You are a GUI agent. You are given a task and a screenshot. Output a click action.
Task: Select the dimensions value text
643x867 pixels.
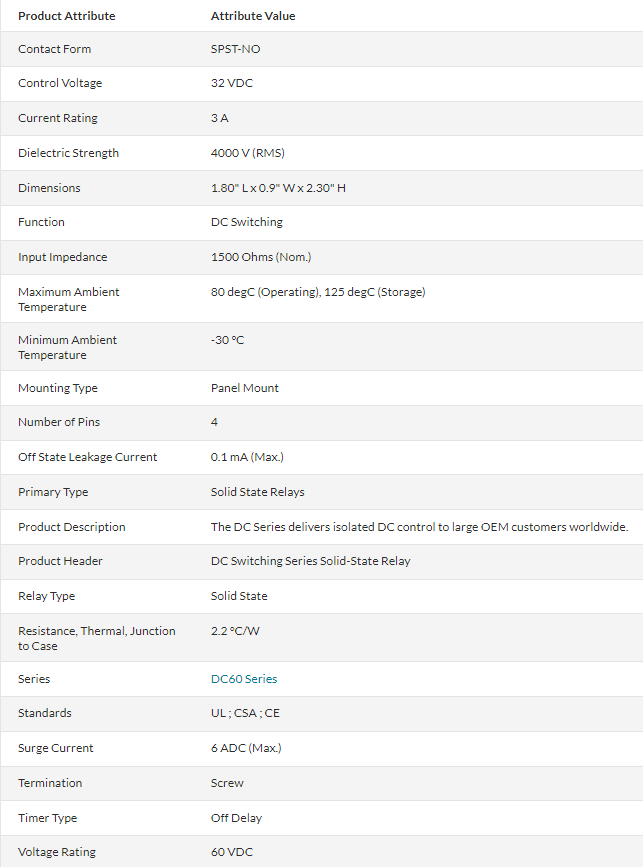[x=278, y=188]
